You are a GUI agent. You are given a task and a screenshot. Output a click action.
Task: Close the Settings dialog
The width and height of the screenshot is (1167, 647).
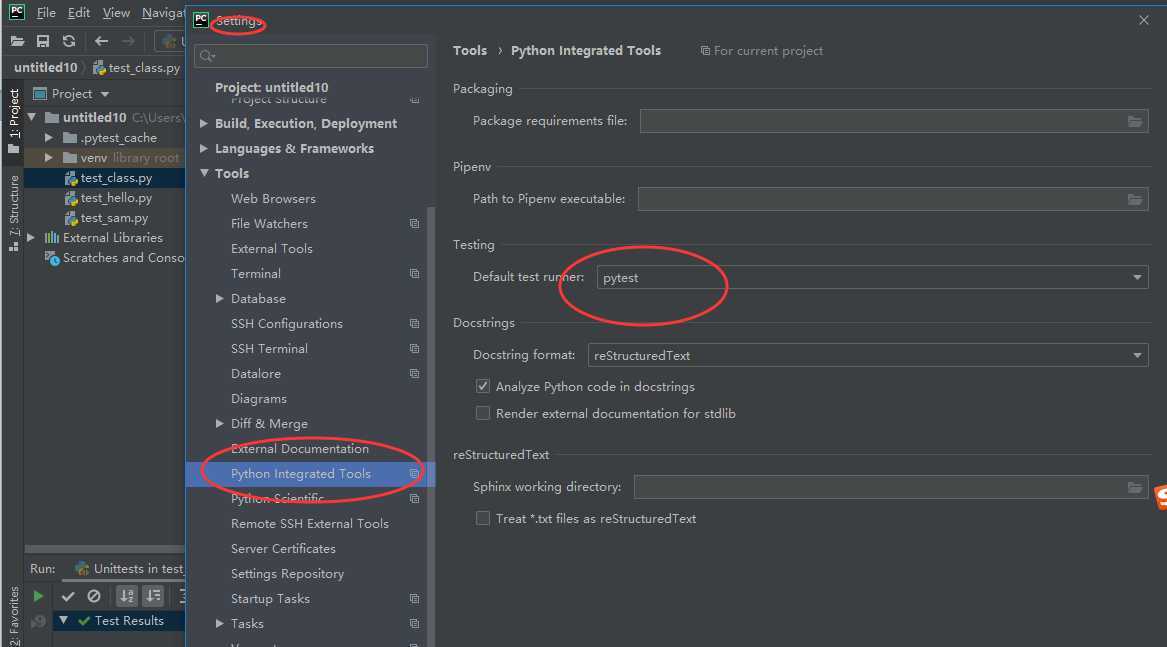click(x=1144, y=20)
